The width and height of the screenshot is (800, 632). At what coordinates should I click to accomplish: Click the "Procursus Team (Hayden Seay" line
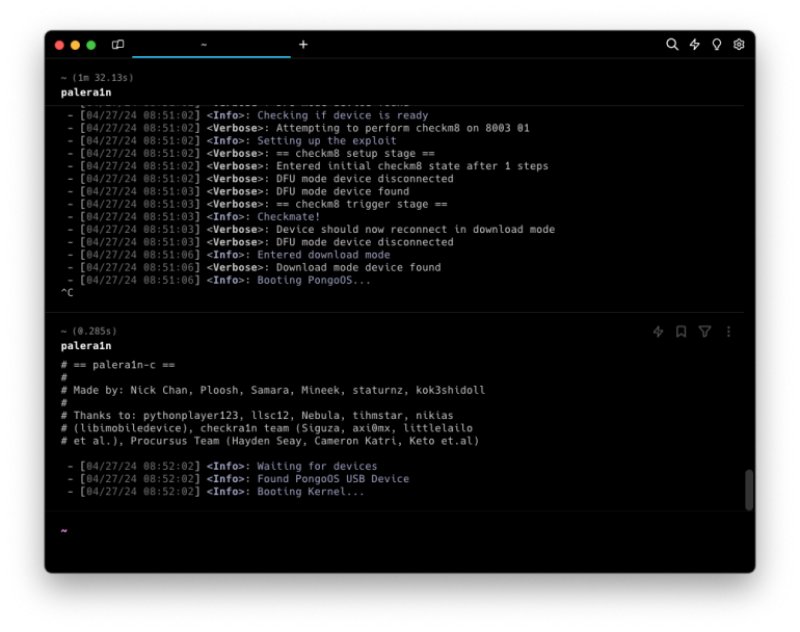[270, 441]
